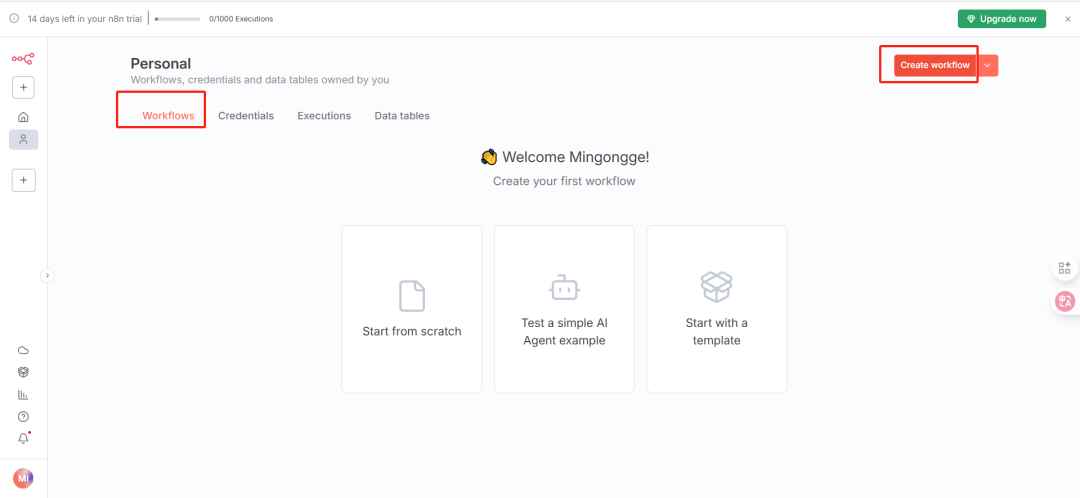Click the robot icon in AI Agent card
Screen dimensions: 1080x498
coord(564,287)
